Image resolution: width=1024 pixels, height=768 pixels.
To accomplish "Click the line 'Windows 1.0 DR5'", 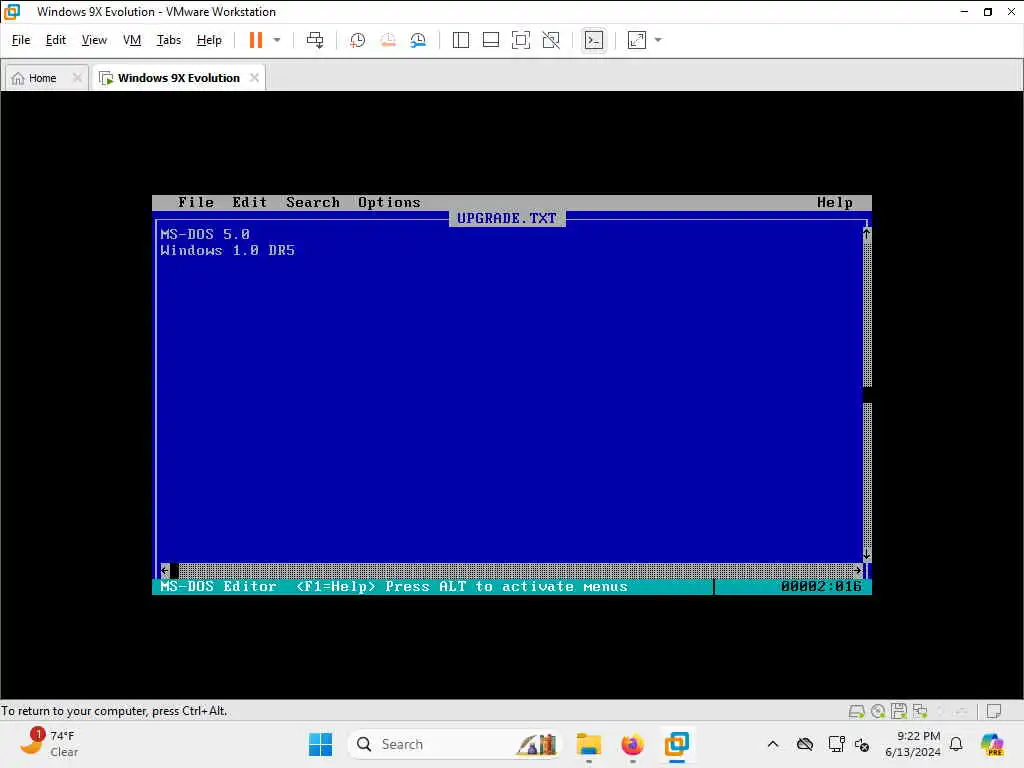I will [x=227, y=250].
